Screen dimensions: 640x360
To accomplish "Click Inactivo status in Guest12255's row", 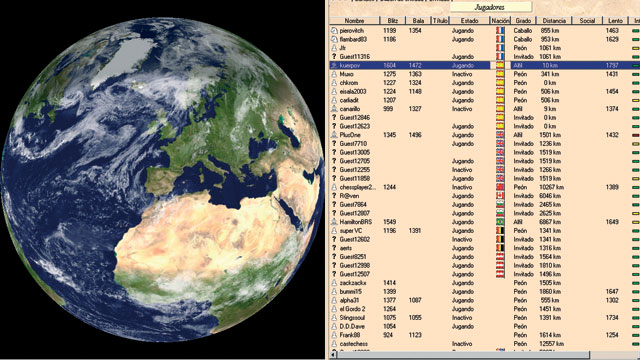I will [462, 170].
